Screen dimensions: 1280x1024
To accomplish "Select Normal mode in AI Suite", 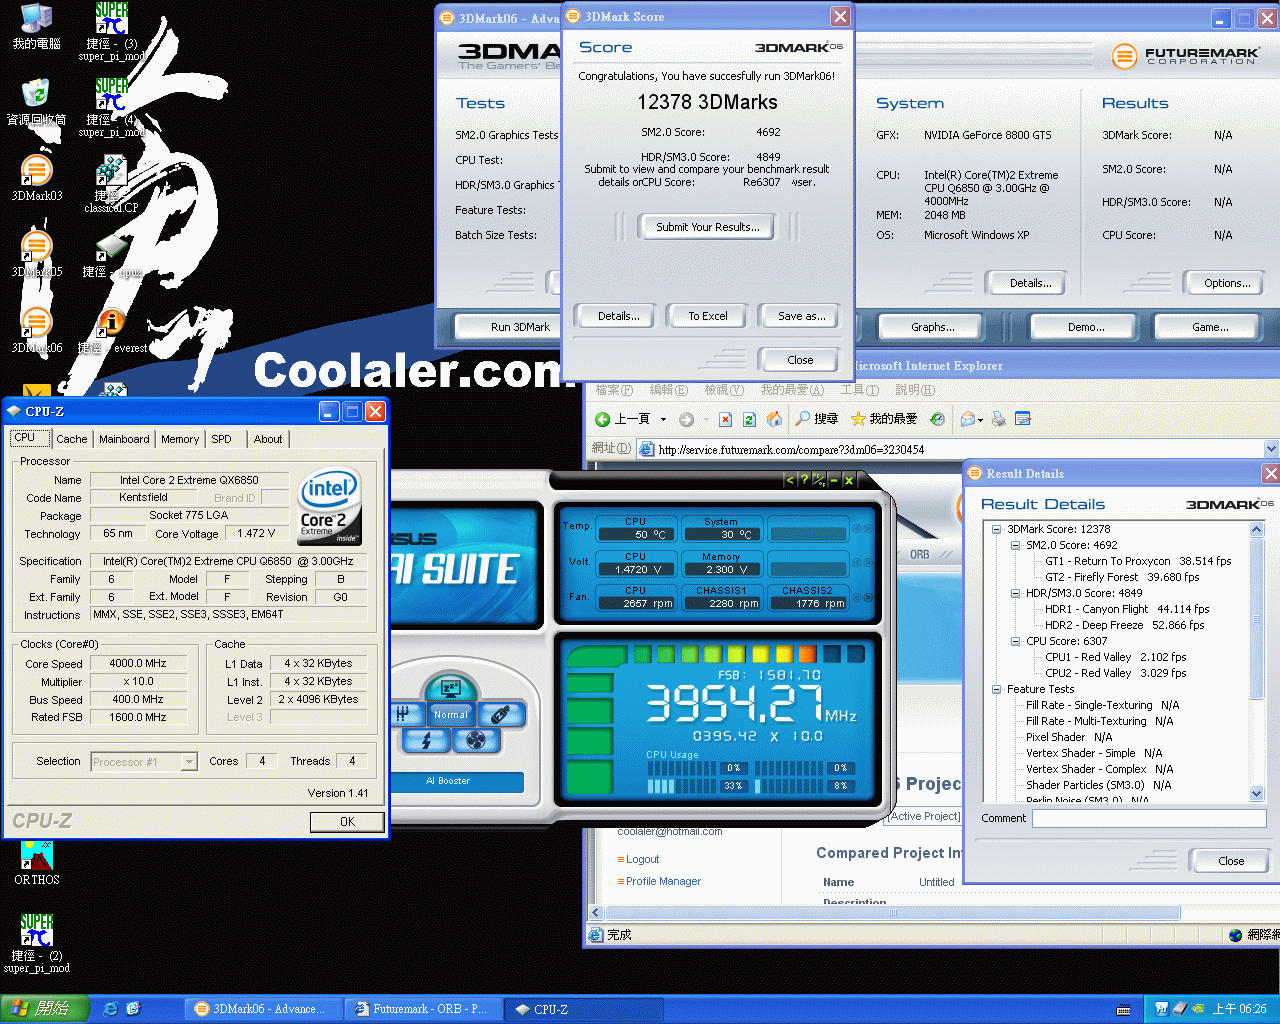I will 451,714.
